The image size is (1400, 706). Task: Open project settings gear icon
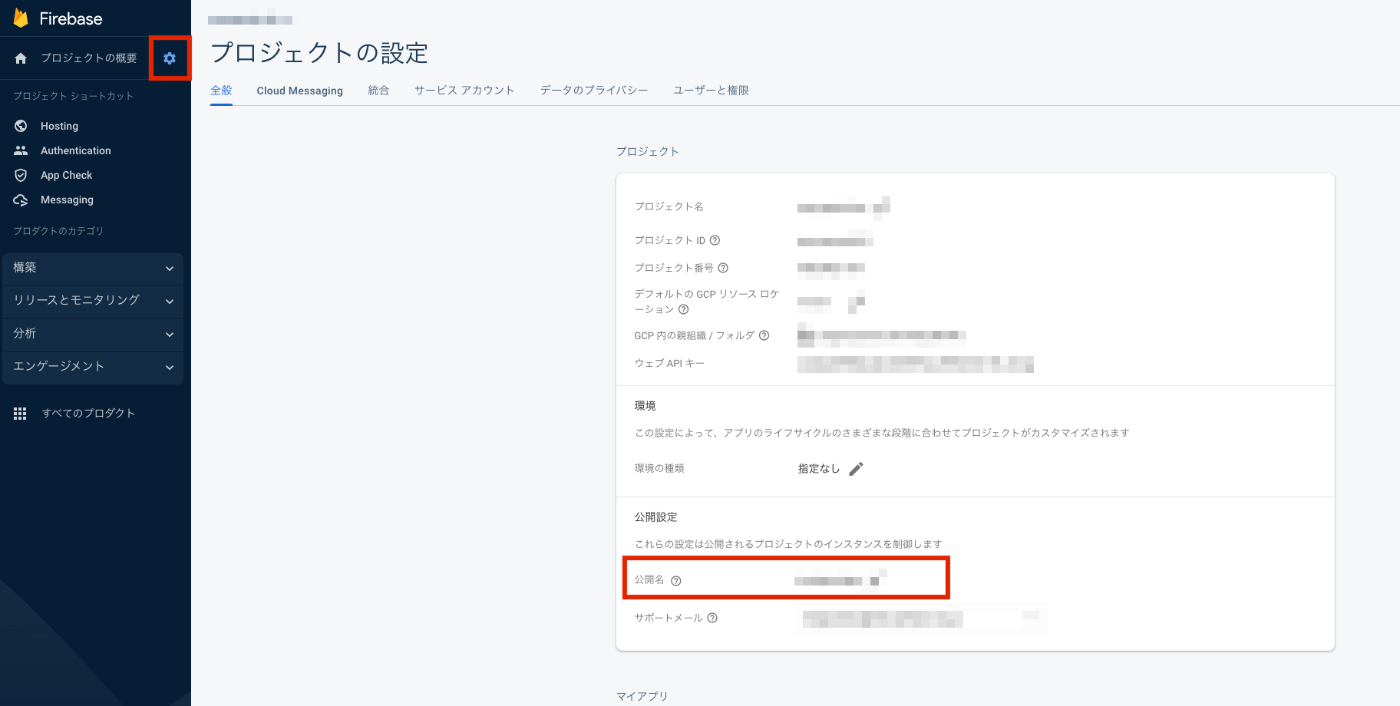coord(170,59)
